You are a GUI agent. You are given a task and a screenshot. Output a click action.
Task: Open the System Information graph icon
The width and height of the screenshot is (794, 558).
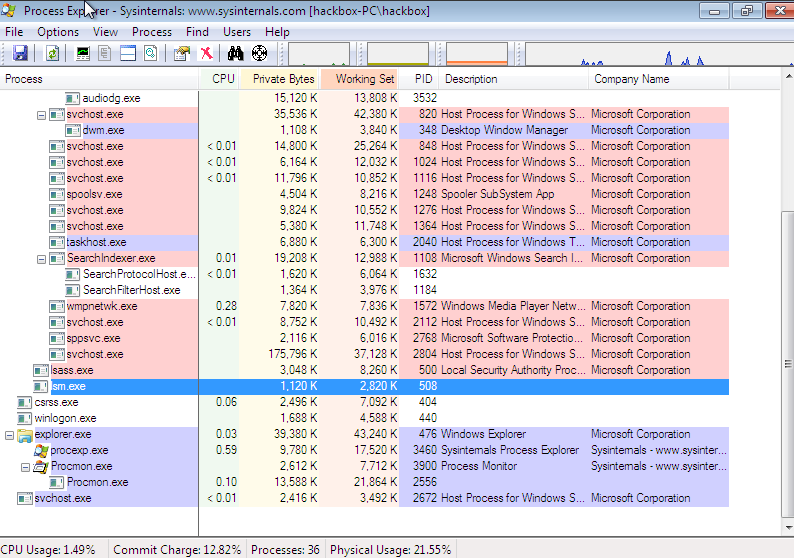[83, 53]
